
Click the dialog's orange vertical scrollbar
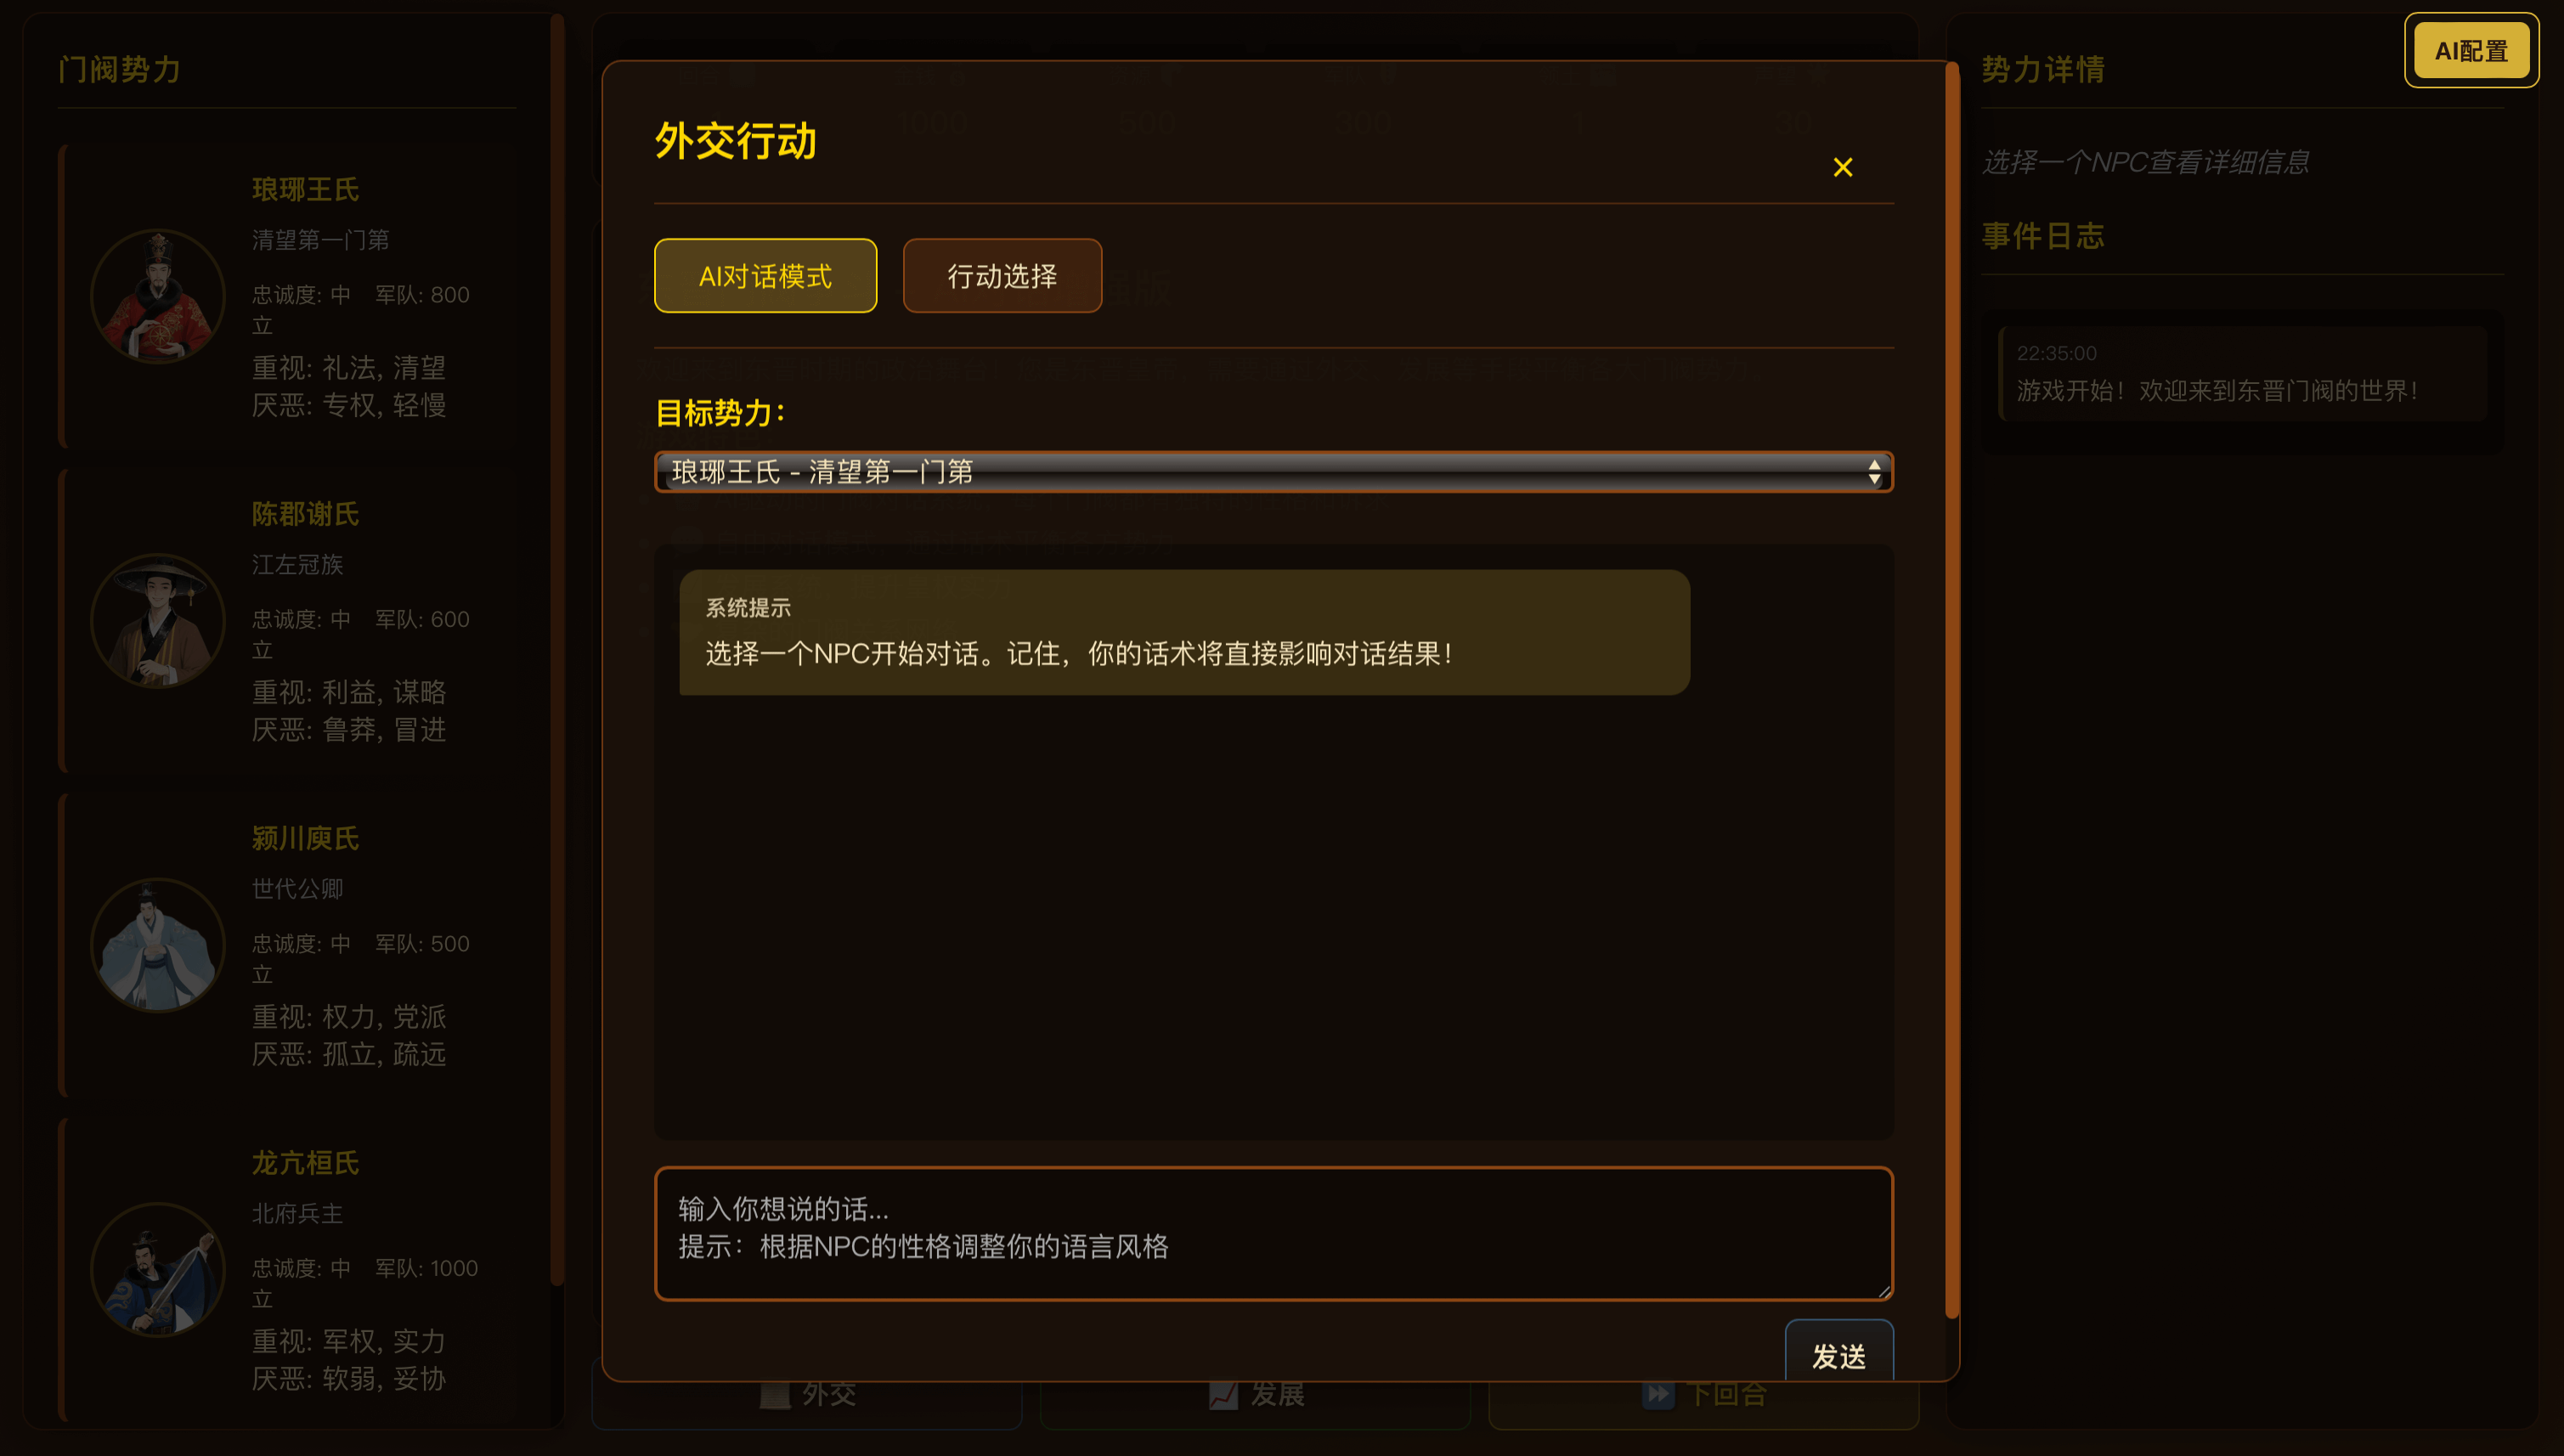(1951, 690)
